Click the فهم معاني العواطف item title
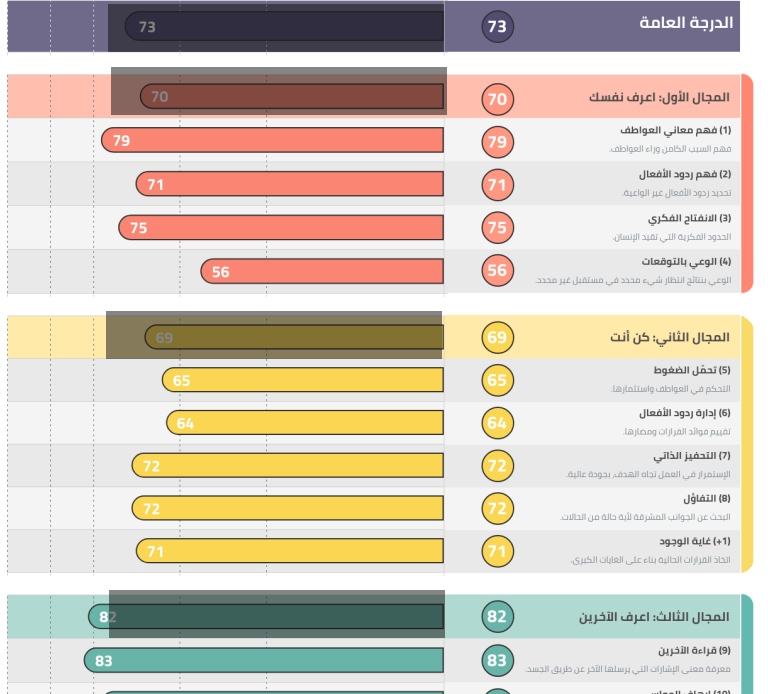768x694 pixels. pos(676,130)
